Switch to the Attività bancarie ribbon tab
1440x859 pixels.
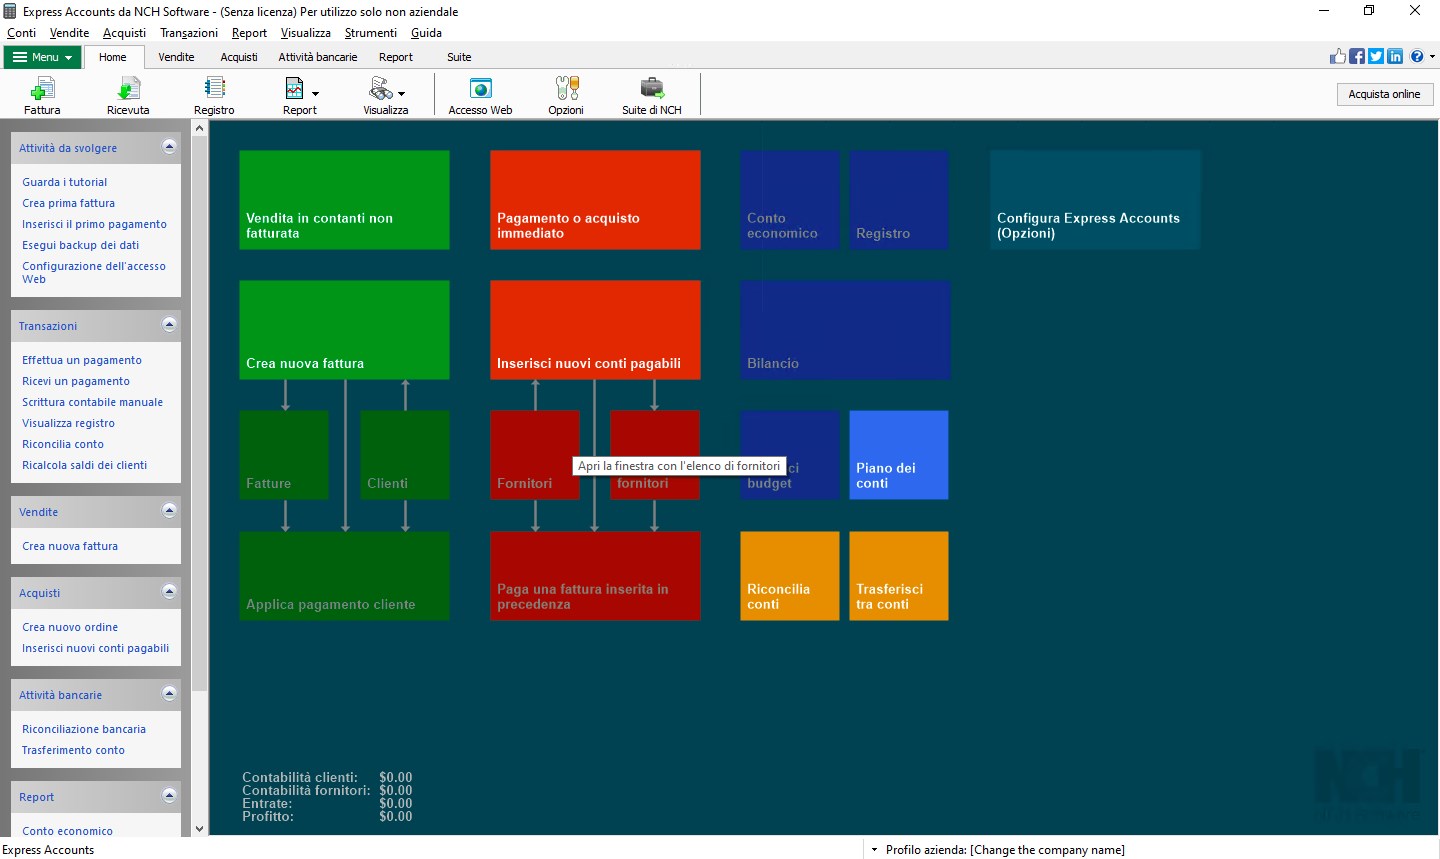(318, 57)
